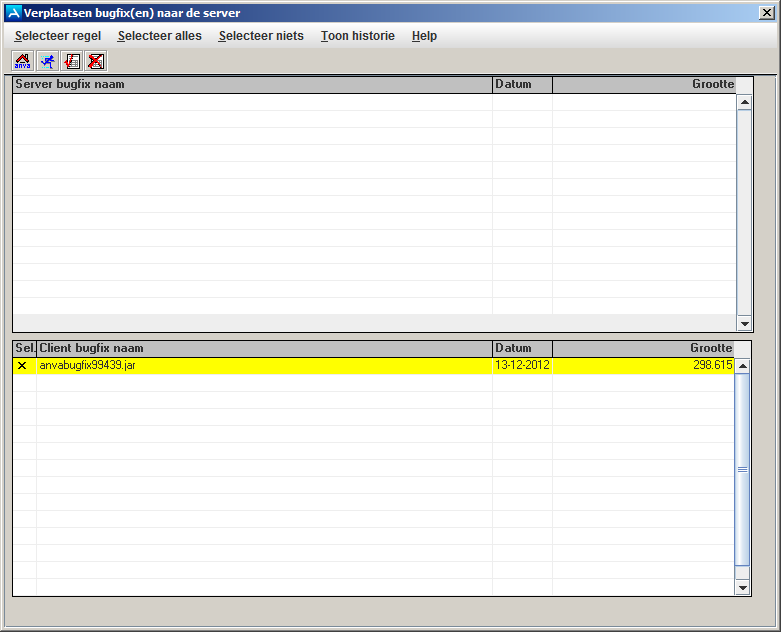Click the client list scrollbar thumb
Screen dimensions: 781x632
[x=742, y=468]
